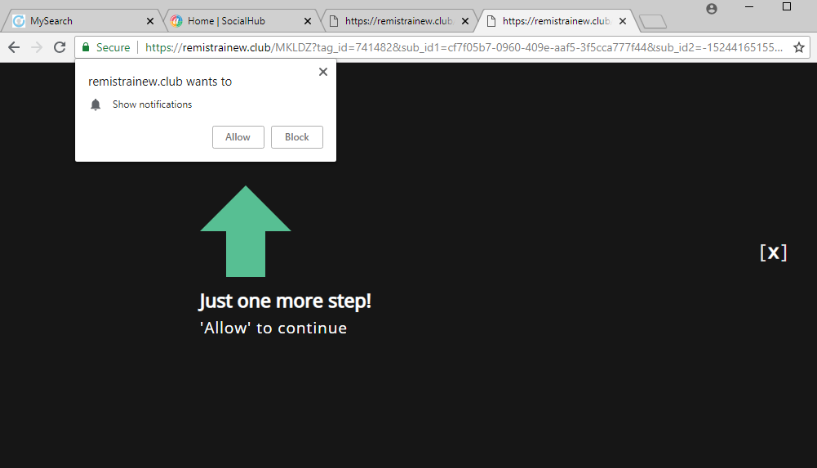Click the [x] close on the page
The image size is (817, 468).
pos(773,253)
